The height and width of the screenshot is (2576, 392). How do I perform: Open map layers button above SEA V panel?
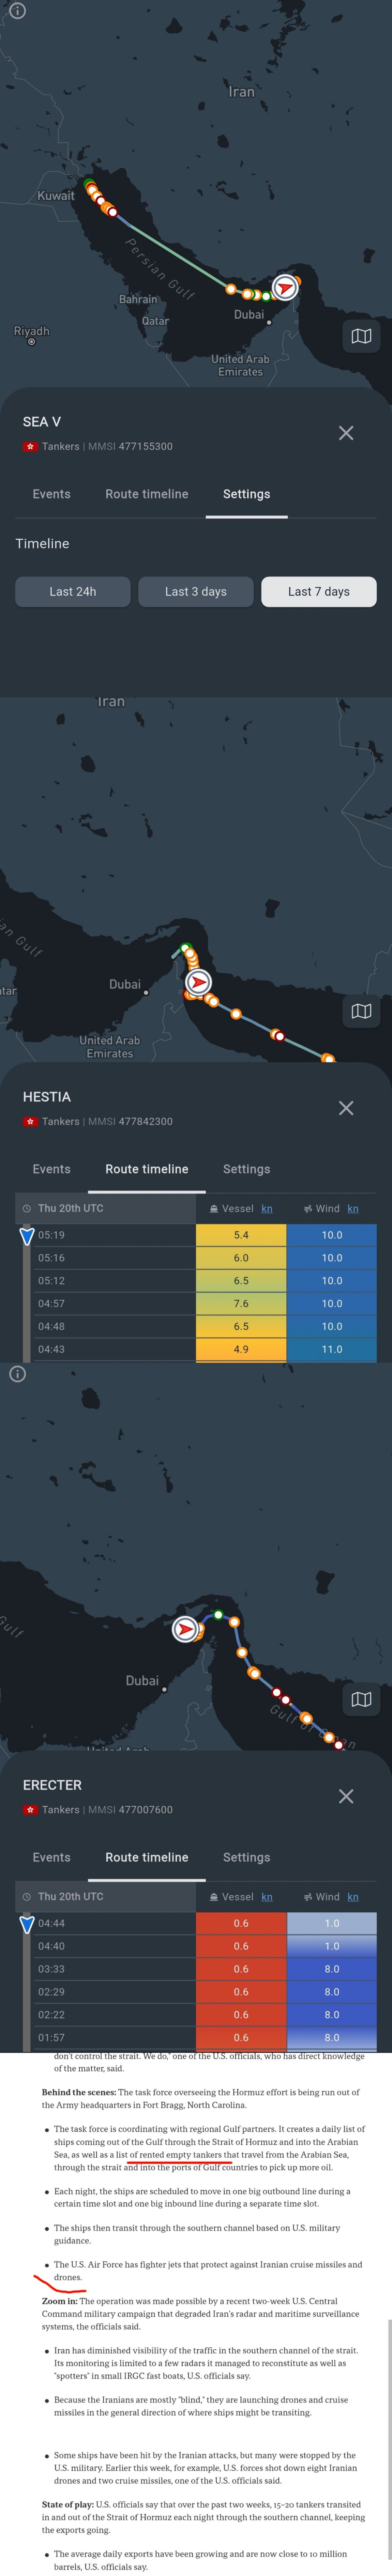[361, 336]
